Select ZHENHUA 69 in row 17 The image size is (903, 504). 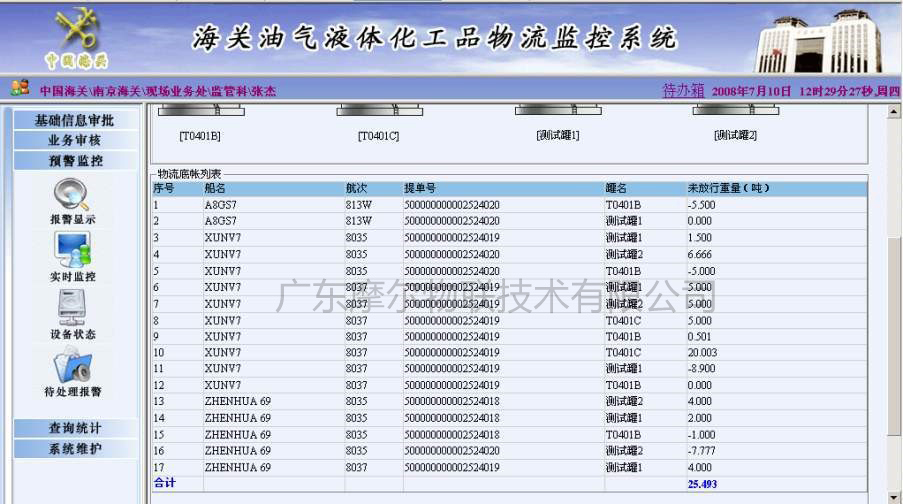(238, 467)
